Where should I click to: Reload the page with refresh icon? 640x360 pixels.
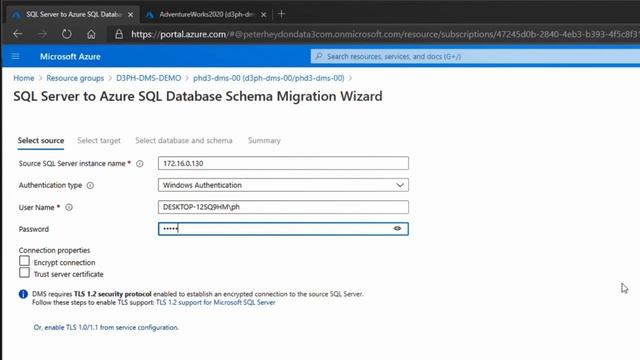(67, 34)
